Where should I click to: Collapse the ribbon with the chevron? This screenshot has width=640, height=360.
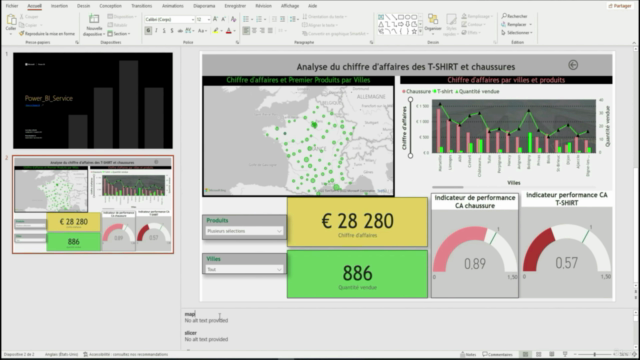click(634, 42)
